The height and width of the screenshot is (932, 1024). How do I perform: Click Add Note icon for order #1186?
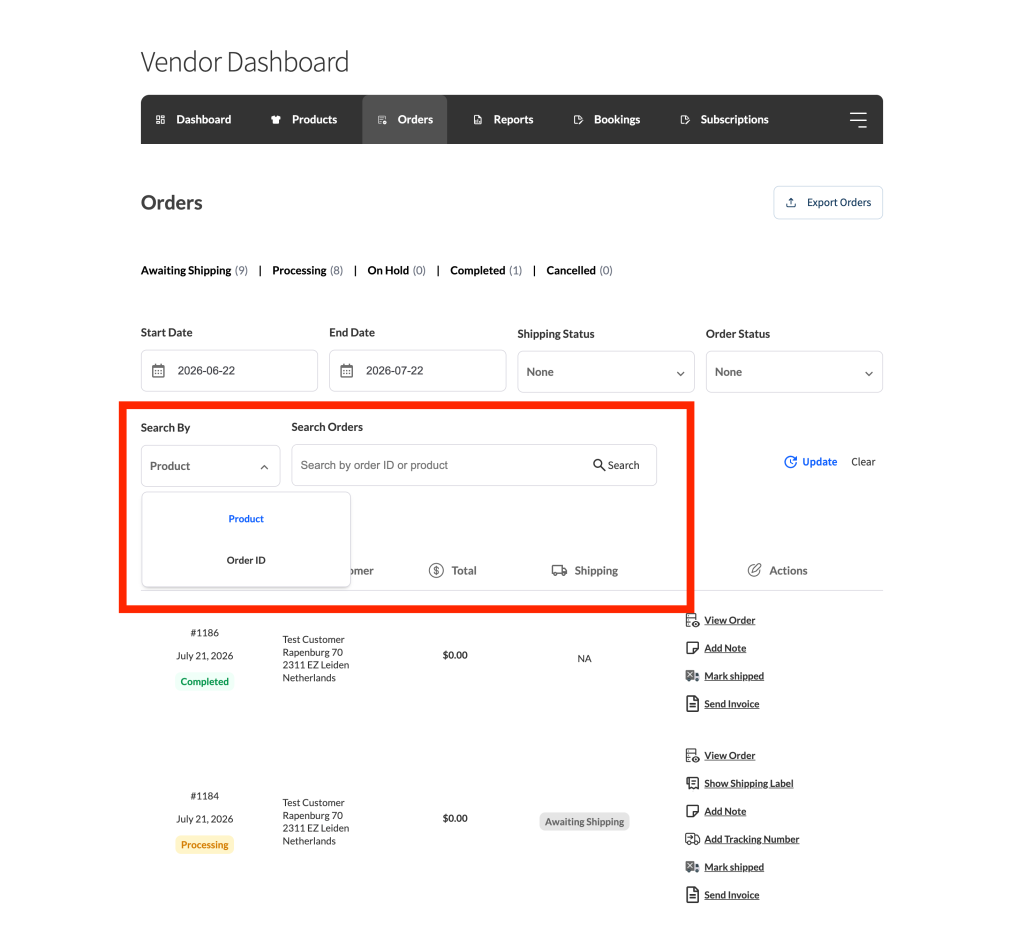click(692, 648)
